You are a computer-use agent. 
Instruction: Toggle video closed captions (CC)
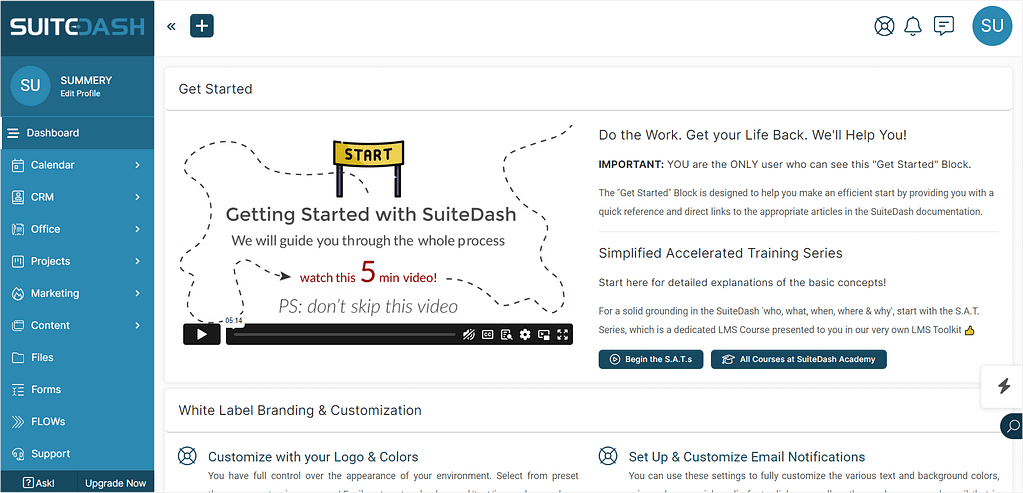487,335
